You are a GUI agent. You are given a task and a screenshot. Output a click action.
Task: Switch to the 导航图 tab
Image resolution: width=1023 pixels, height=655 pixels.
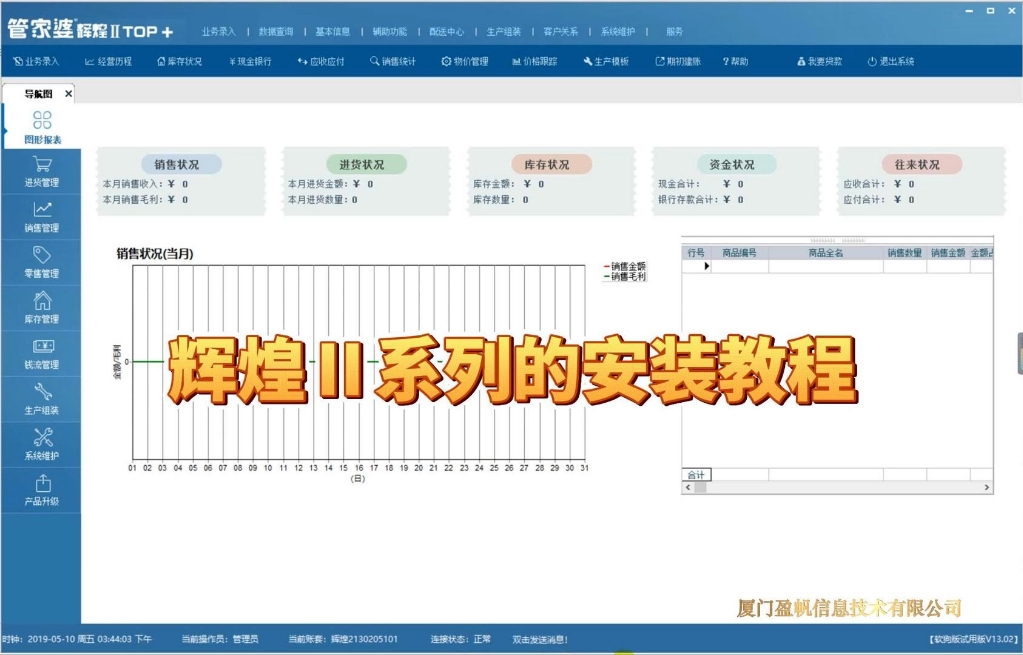(38, 94)
